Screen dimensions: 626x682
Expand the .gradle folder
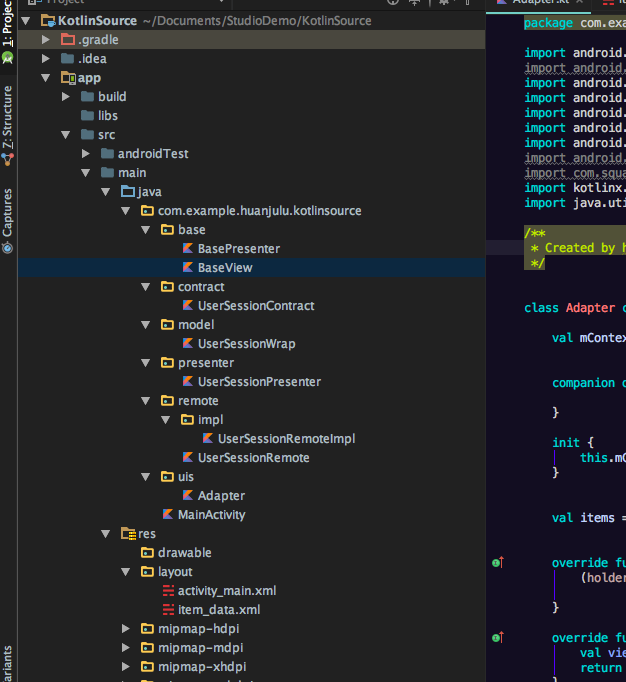pyautogui.click(x=45, y=40)
